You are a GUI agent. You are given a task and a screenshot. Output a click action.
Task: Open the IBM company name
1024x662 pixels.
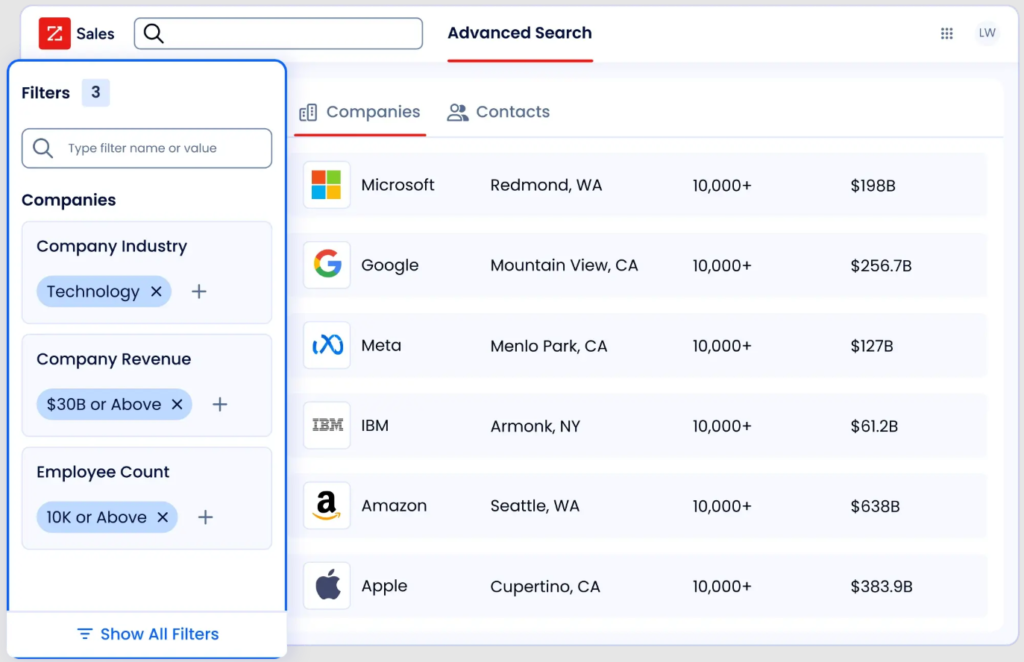click(375, 426)
